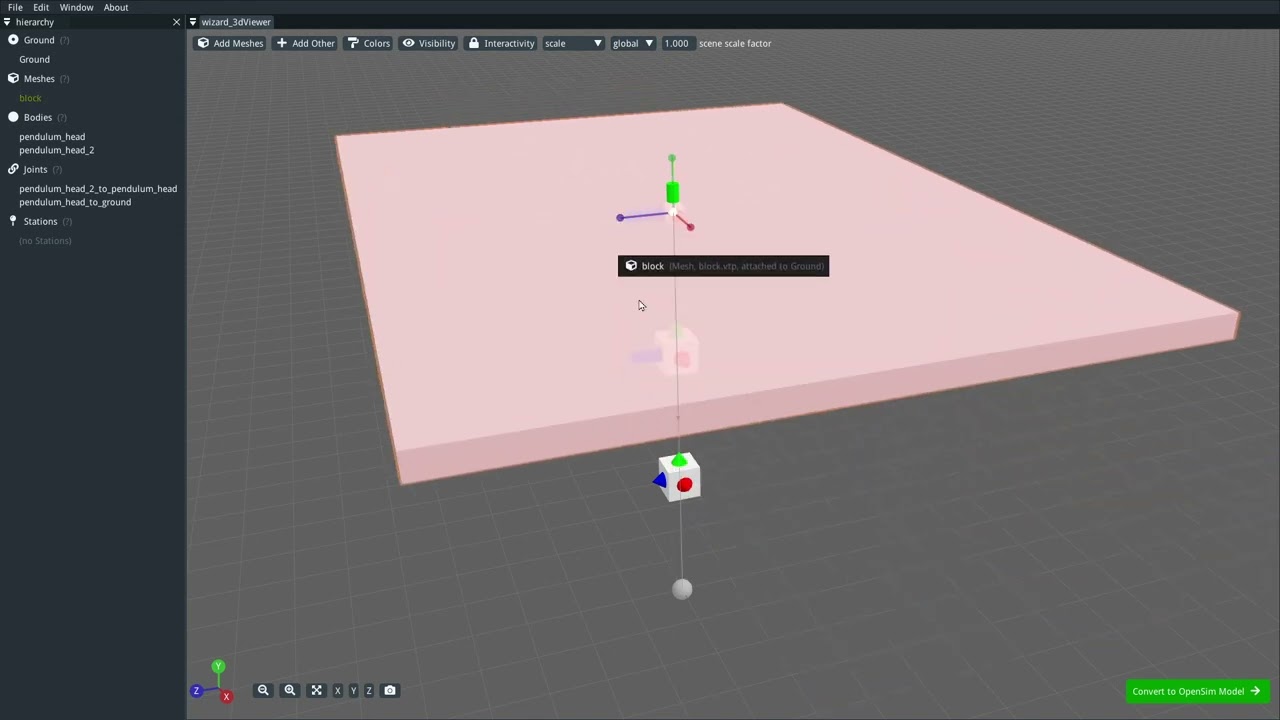
Task: Open the About menu
Action: 116,7
